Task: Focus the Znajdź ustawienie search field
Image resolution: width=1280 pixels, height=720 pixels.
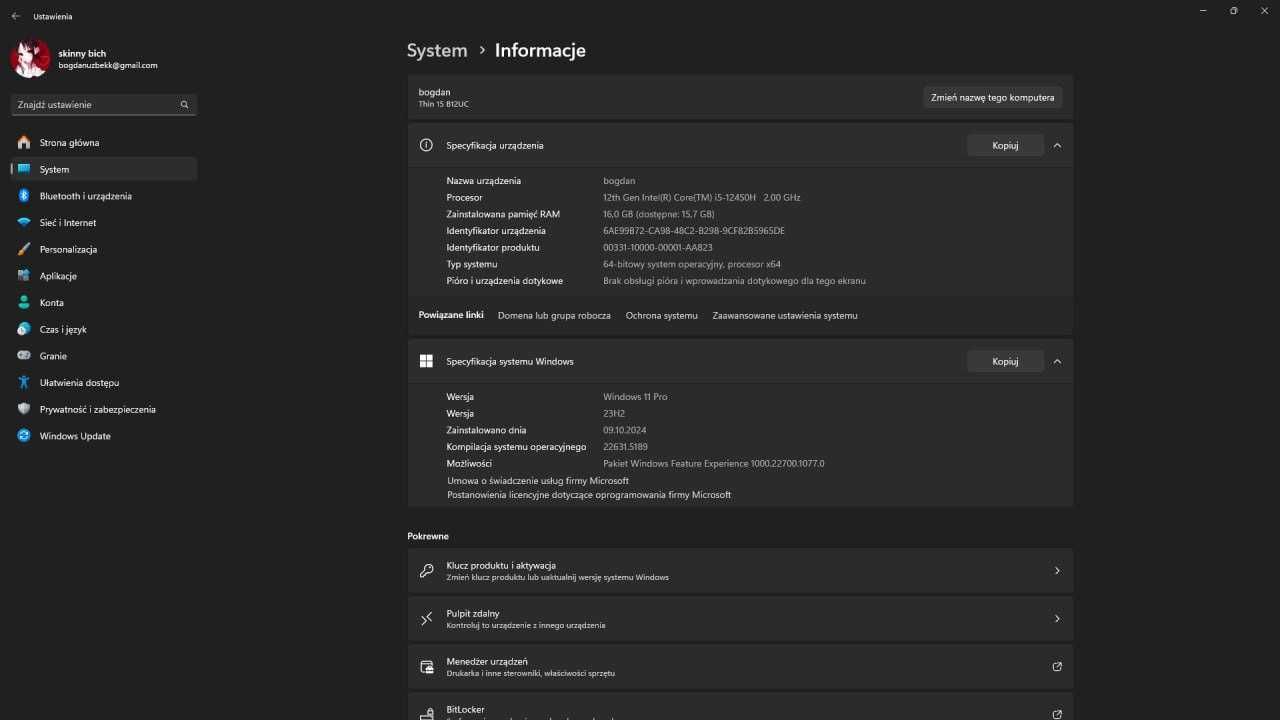Action: coord(104,104)
